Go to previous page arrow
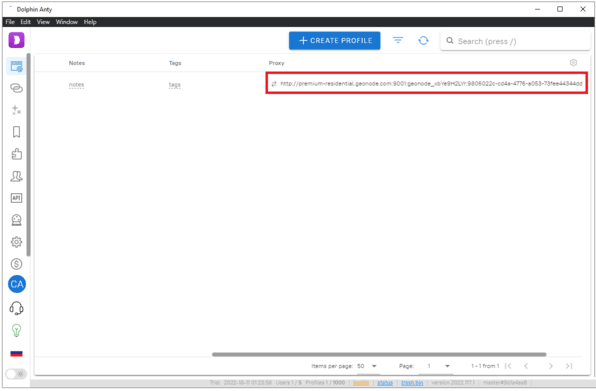Viewport: 596px width, 391px height. (x=526, y=366)
